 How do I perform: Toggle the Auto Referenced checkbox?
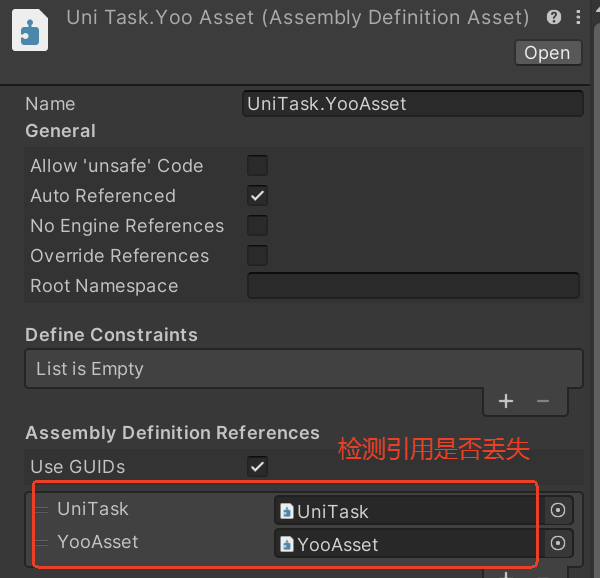point(257,196)
